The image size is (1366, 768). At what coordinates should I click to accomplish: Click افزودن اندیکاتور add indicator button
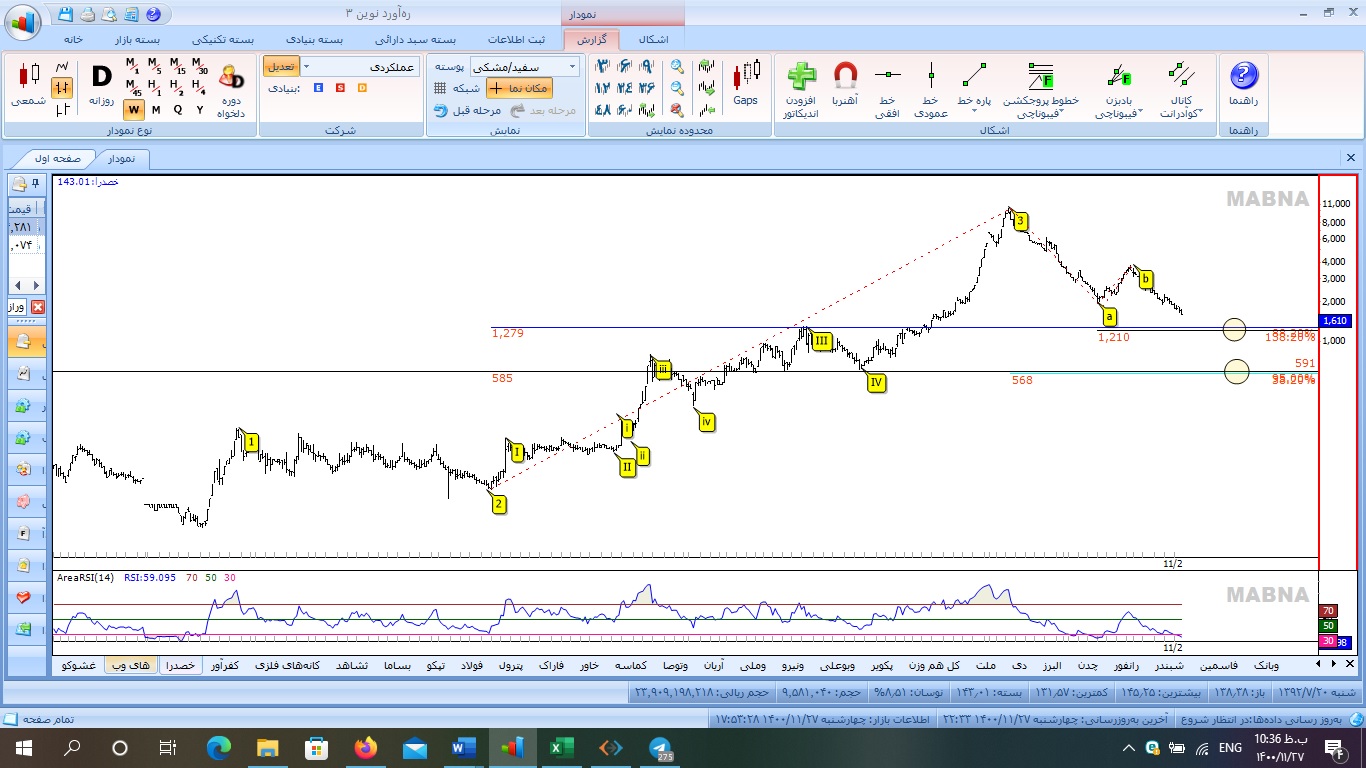coord(800,90)
